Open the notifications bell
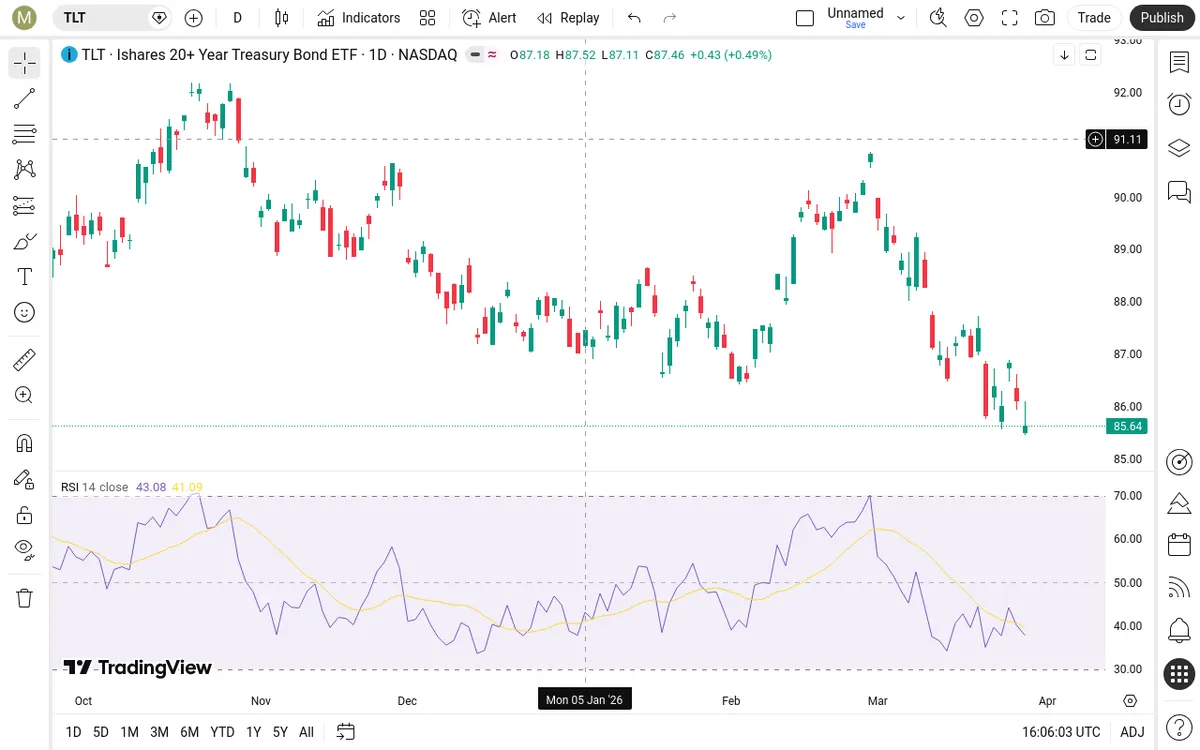The image size is (1200, 750). click(x=1179, y=630)
